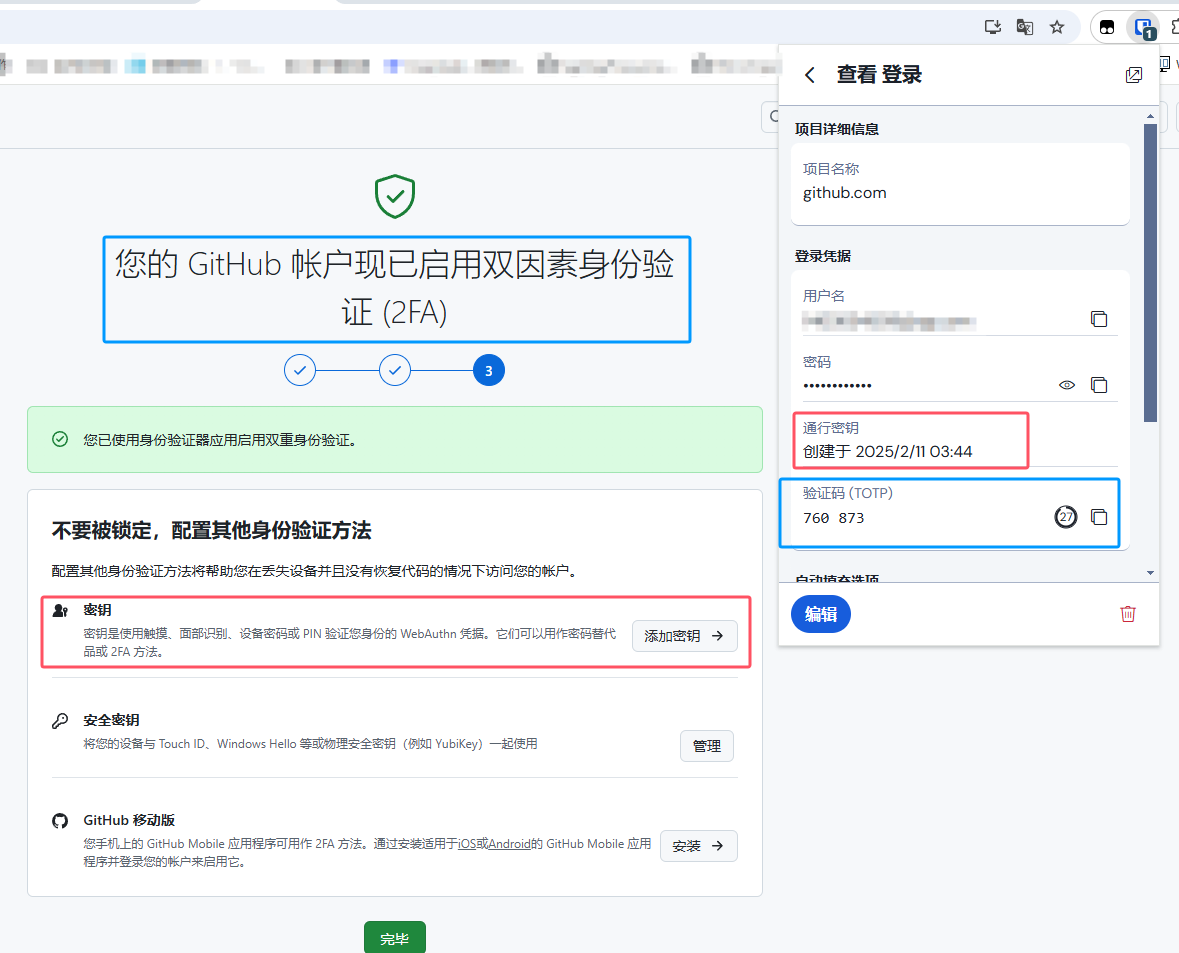The width and height of the screenshot is (1179, 953).
Task: Click the Google Translate icon in address bar
Action: coord(1024,28)
